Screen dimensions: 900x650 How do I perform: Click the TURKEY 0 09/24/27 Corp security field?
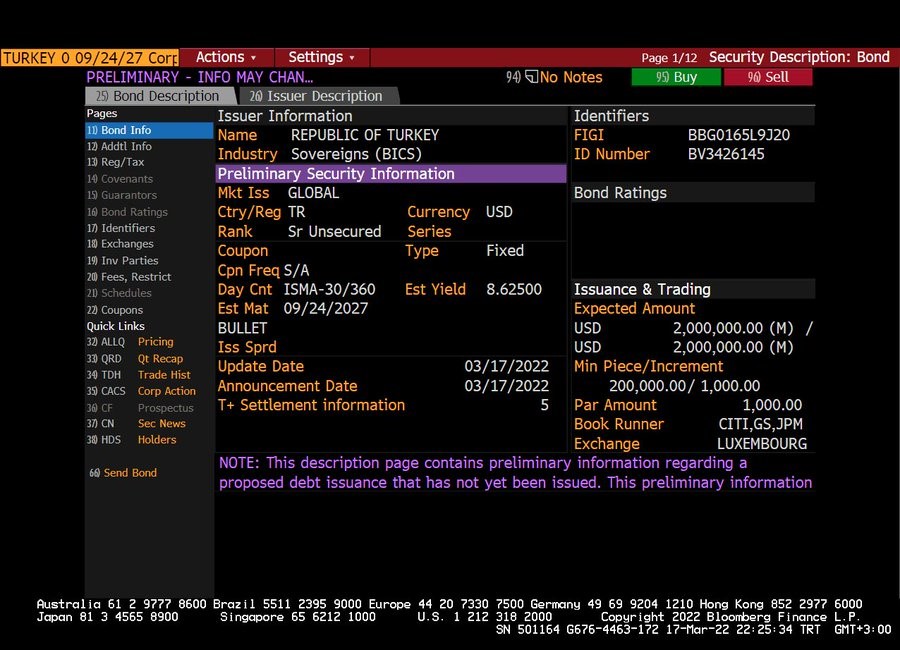[90, 58]
